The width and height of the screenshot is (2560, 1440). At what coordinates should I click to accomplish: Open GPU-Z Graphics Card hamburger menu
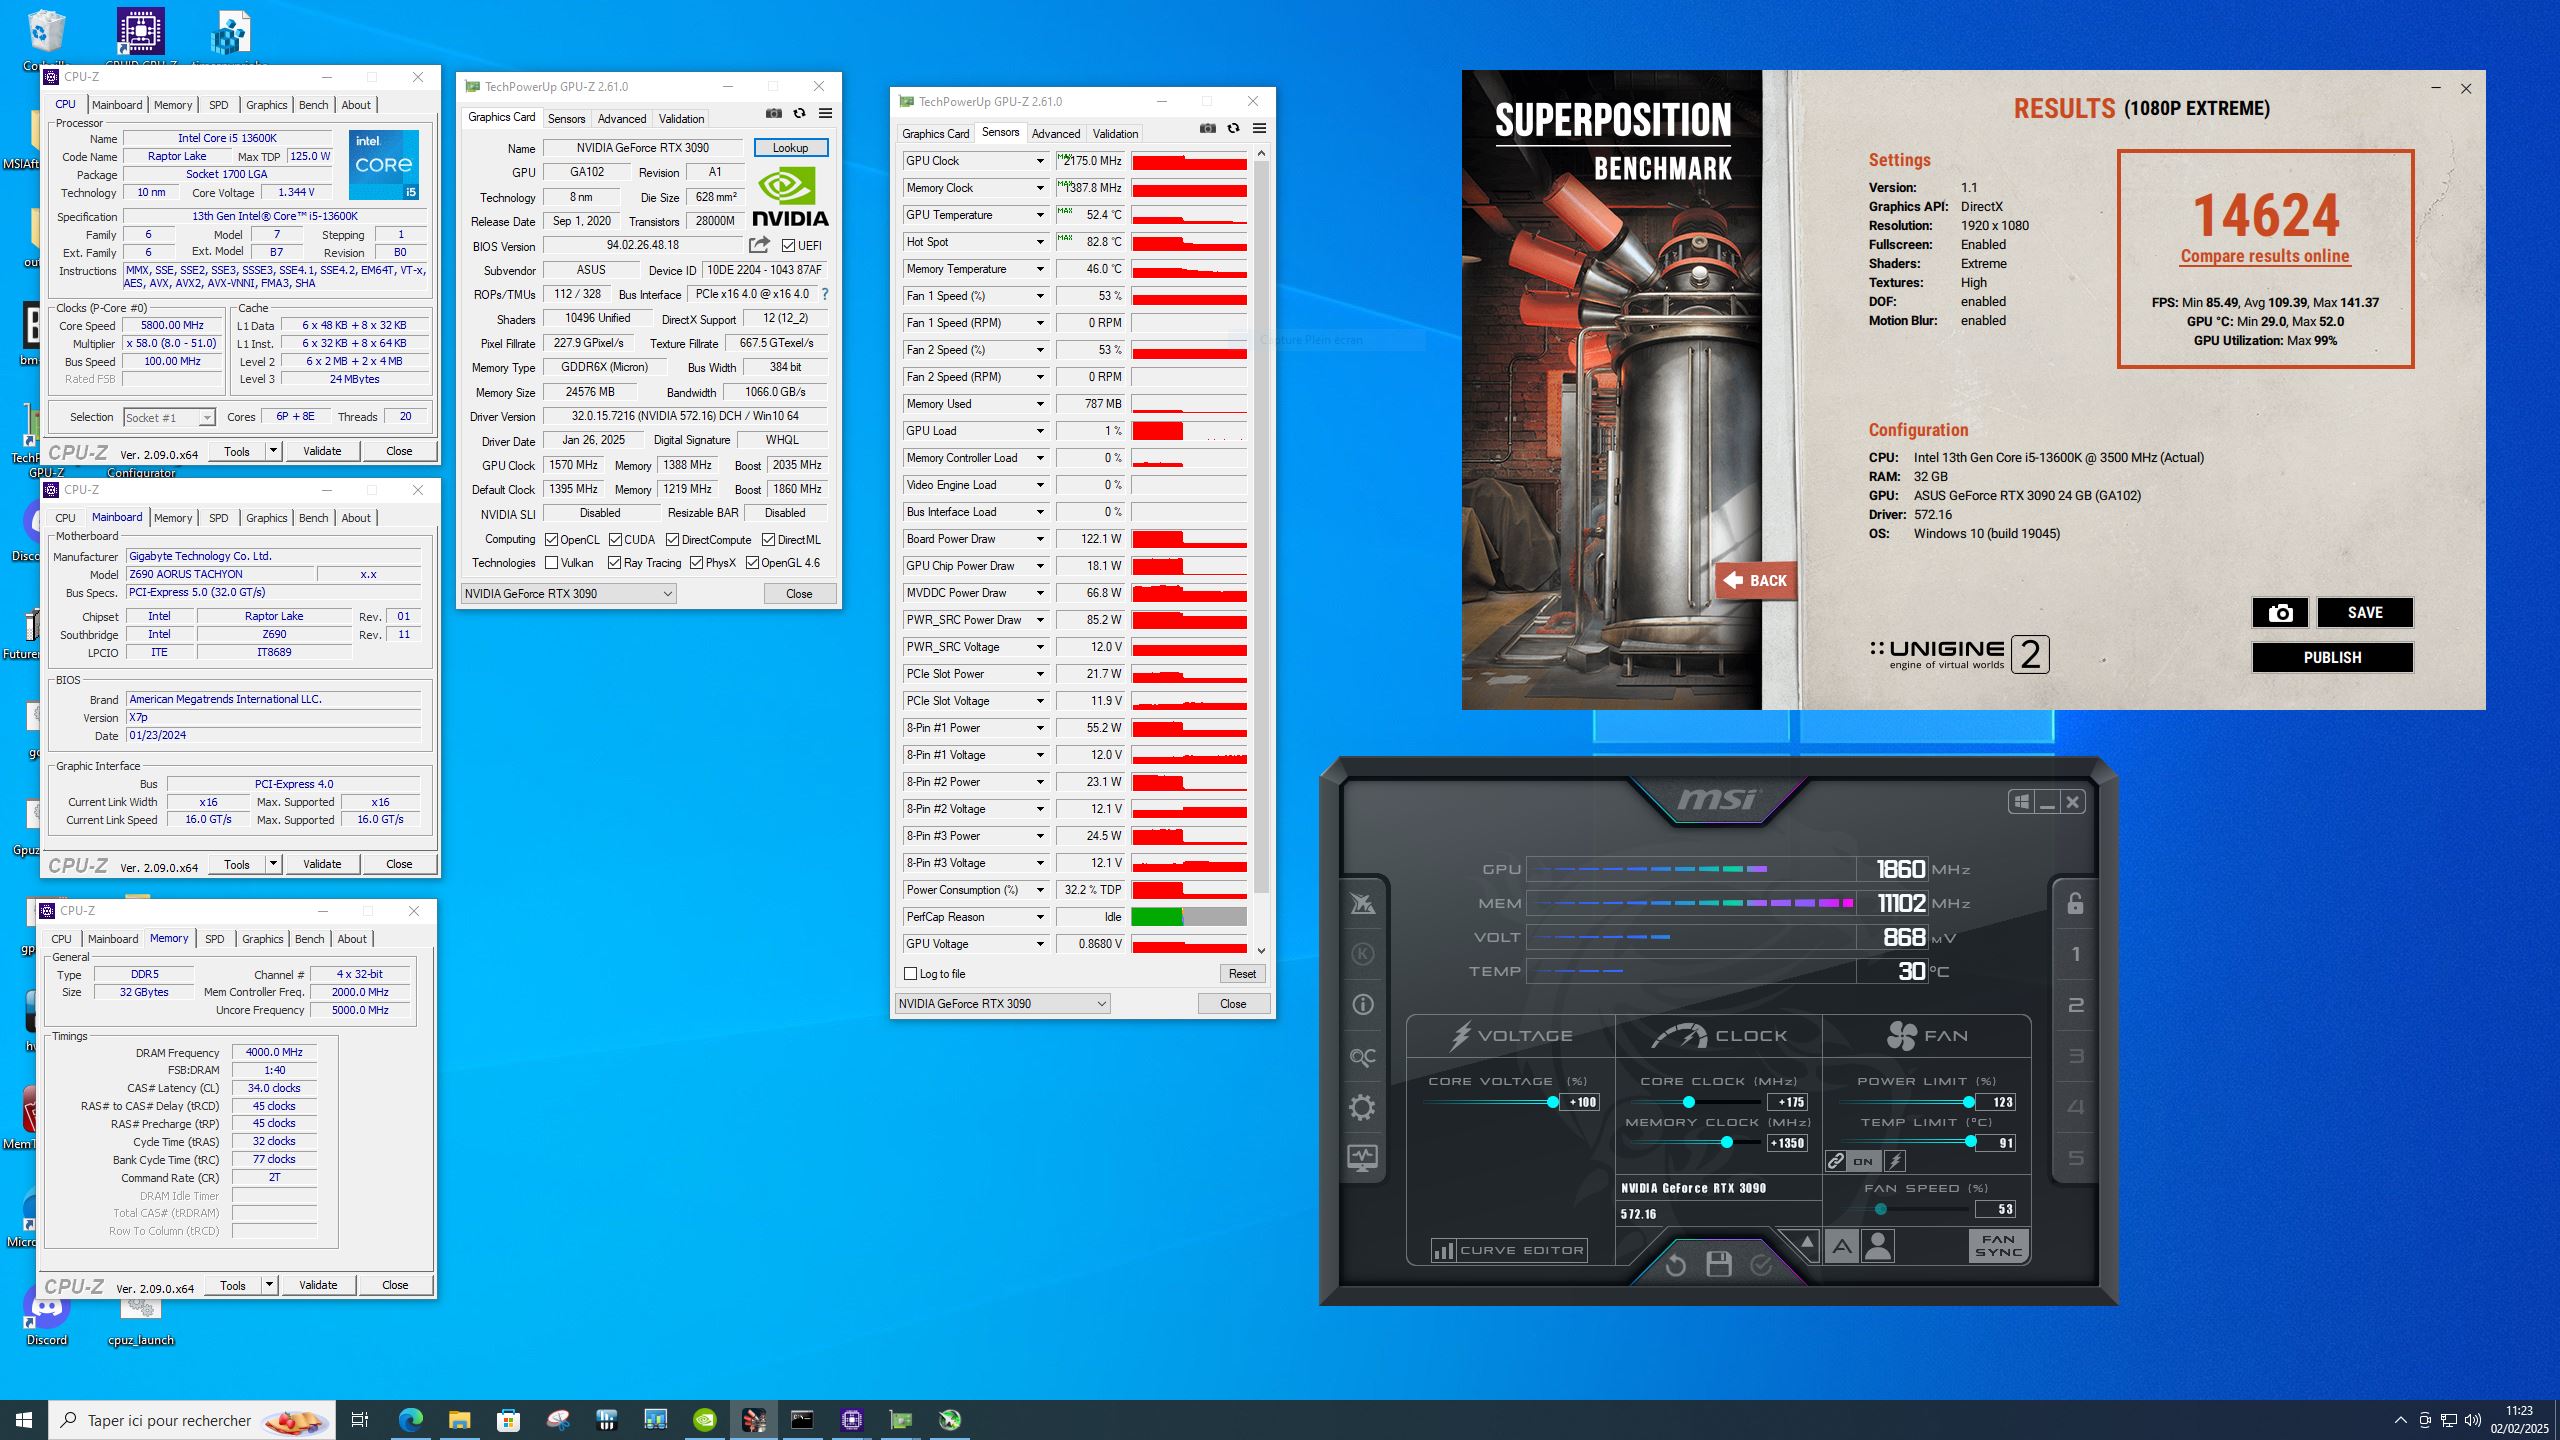coord(825,114)
